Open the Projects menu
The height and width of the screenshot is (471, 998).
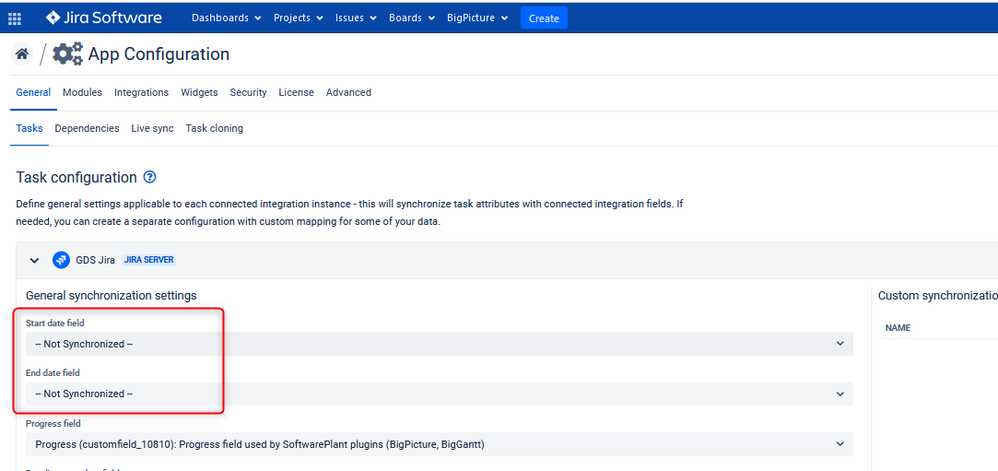pos(299,18)
